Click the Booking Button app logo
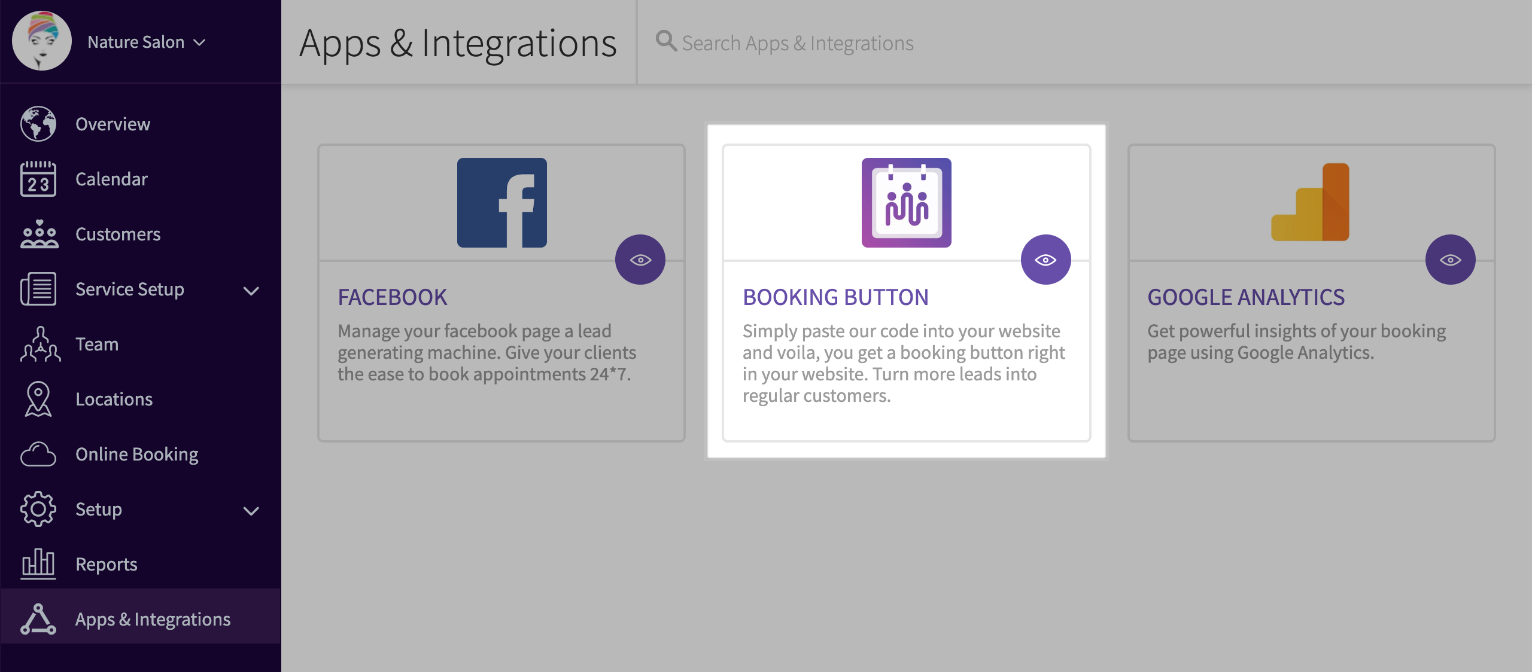Image resolution: width=1532 pixels, height=672 pixels. click(x=907, y=203)
